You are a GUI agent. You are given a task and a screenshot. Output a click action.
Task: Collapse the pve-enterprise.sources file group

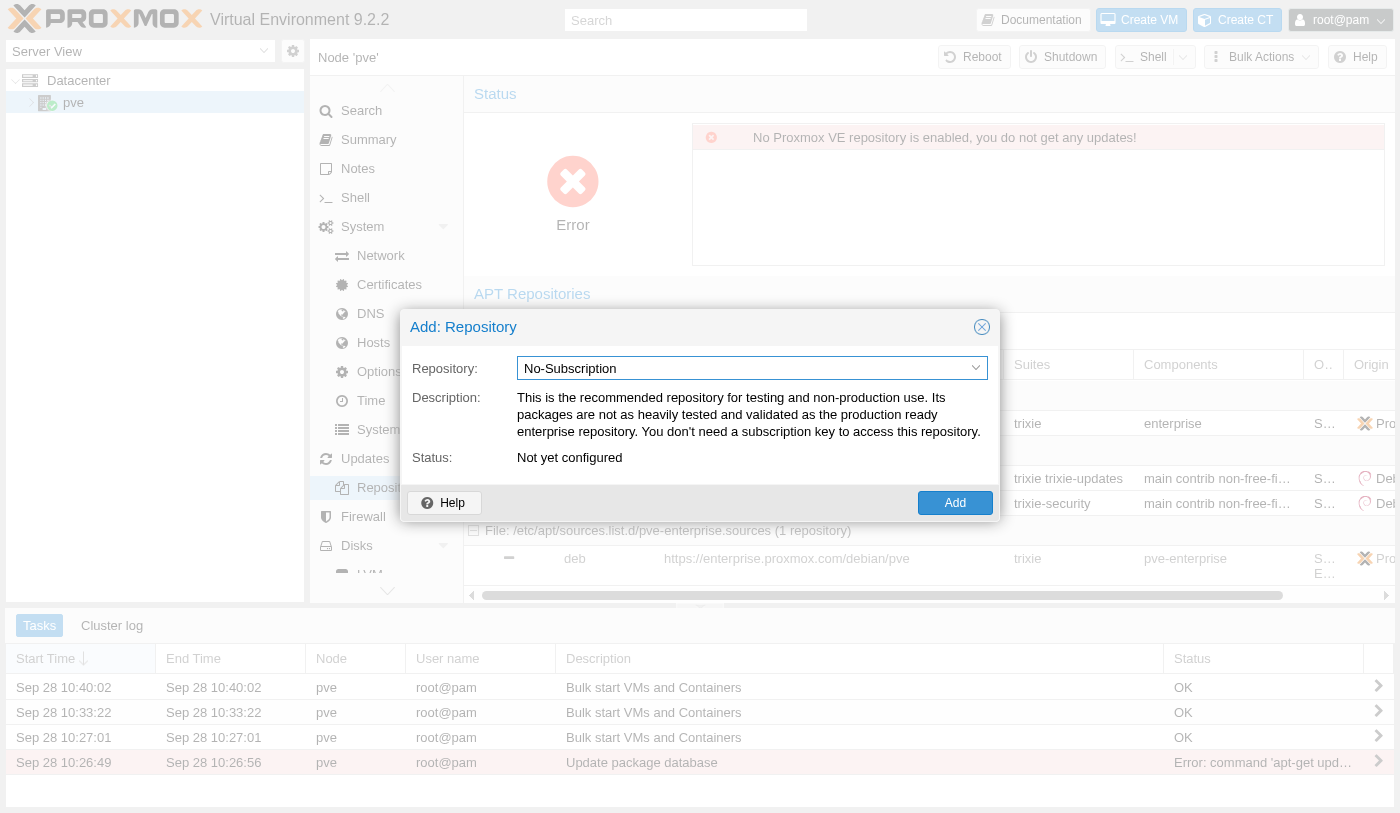click(473, 530)
